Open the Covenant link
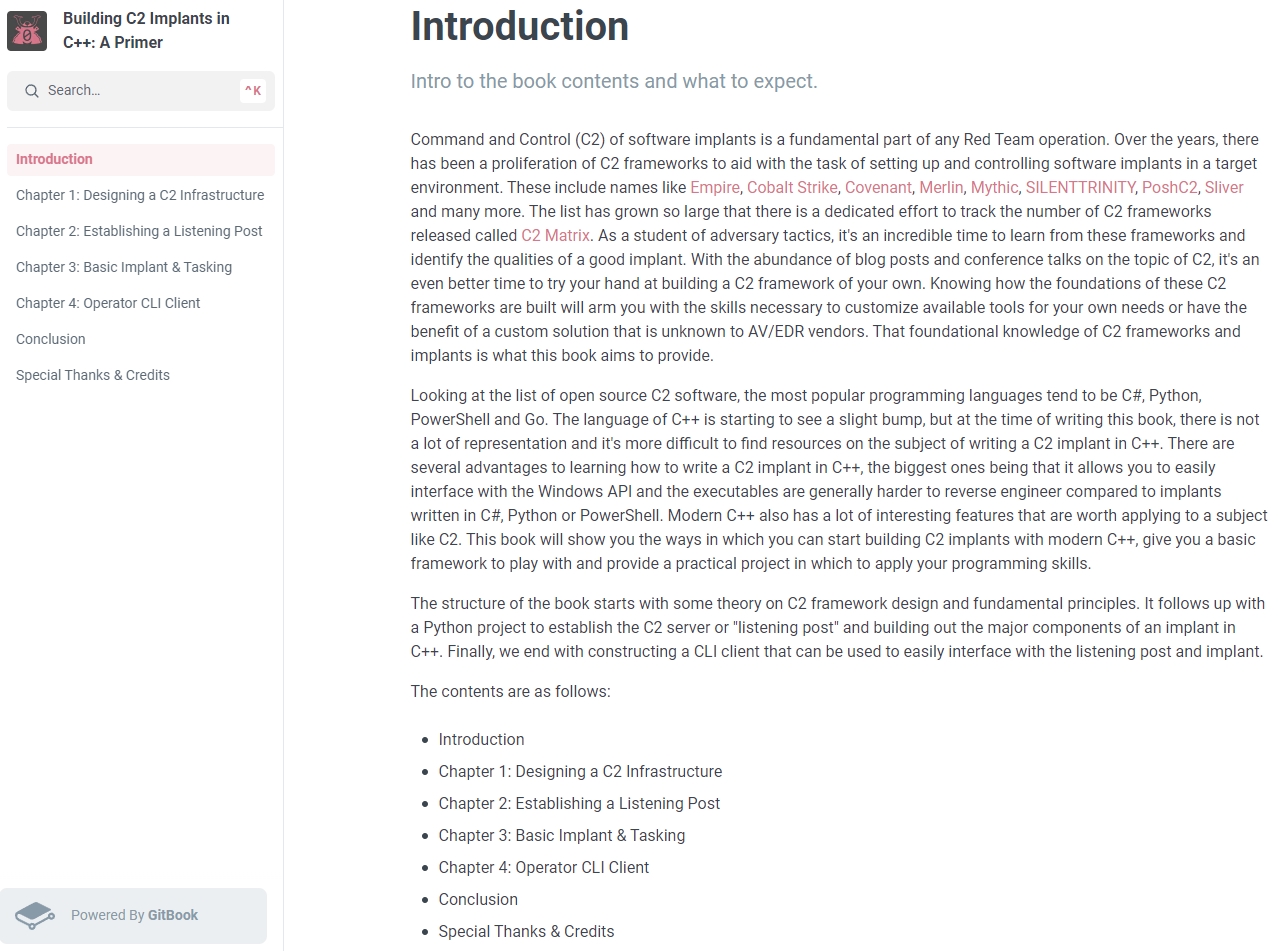1286x951 pixels. click(x=878, y=187)
